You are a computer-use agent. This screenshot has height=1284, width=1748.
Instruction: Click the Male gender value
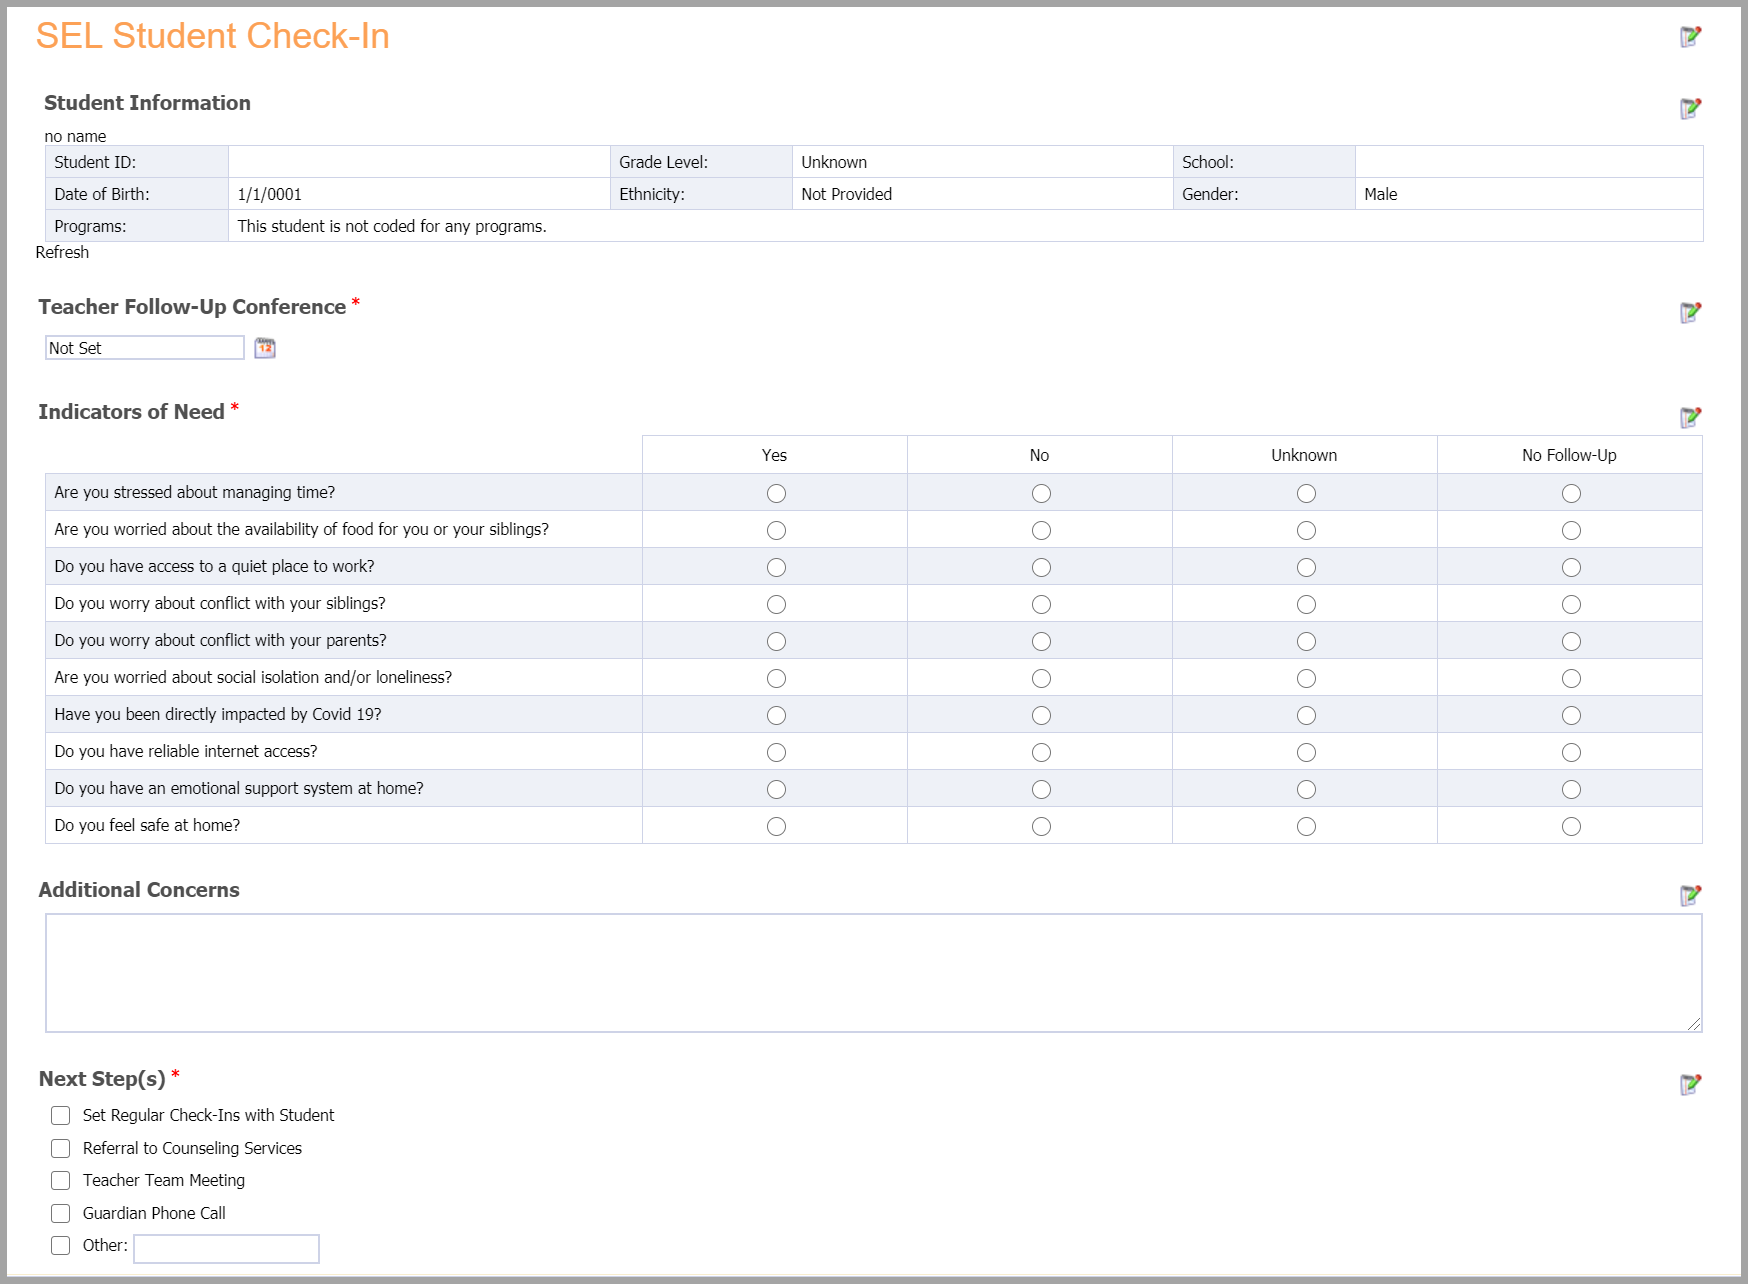click(1380, 194)
